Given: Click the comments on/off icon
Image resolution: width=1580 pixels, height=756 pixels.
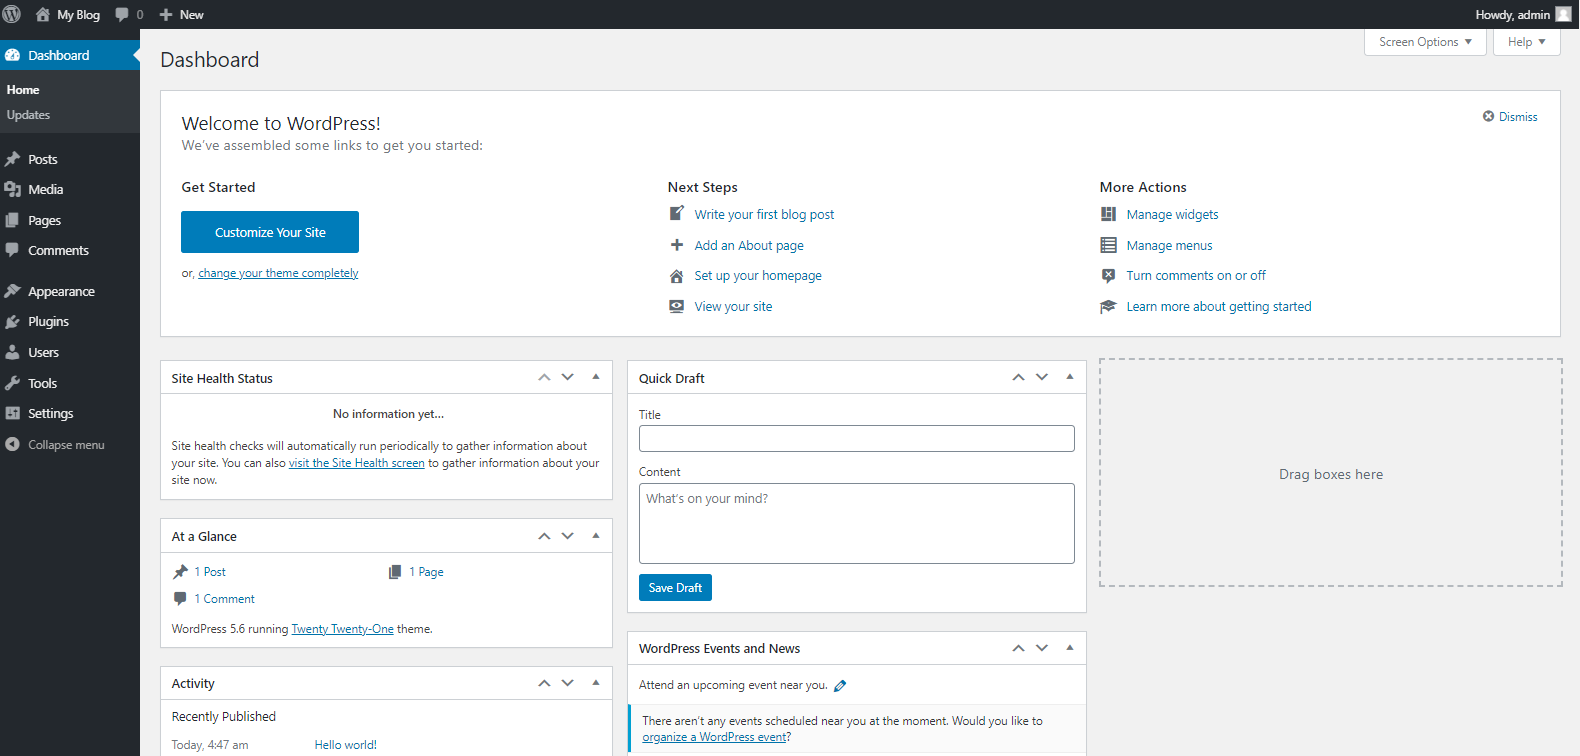Looking at the screenshot, I should 1108,275.
